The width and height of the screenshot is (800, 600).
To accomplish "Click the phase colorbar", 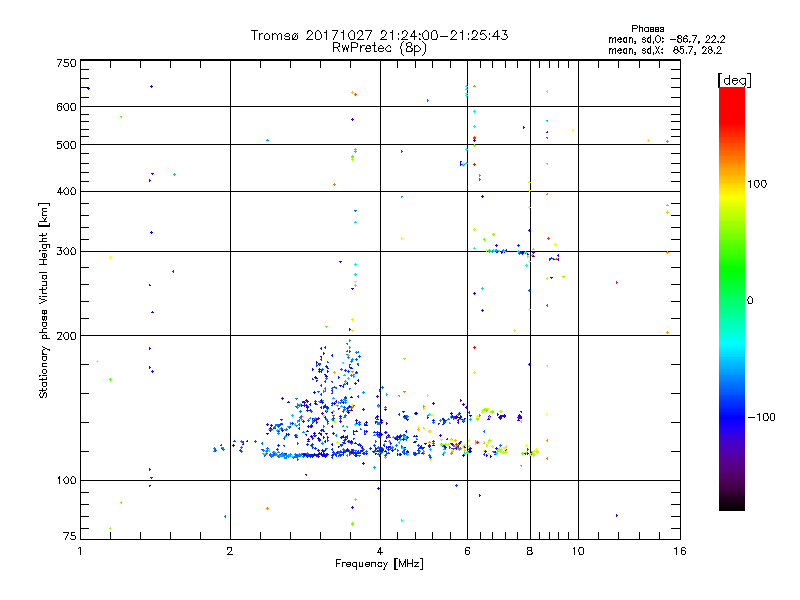I will click(x=732, y=298).
